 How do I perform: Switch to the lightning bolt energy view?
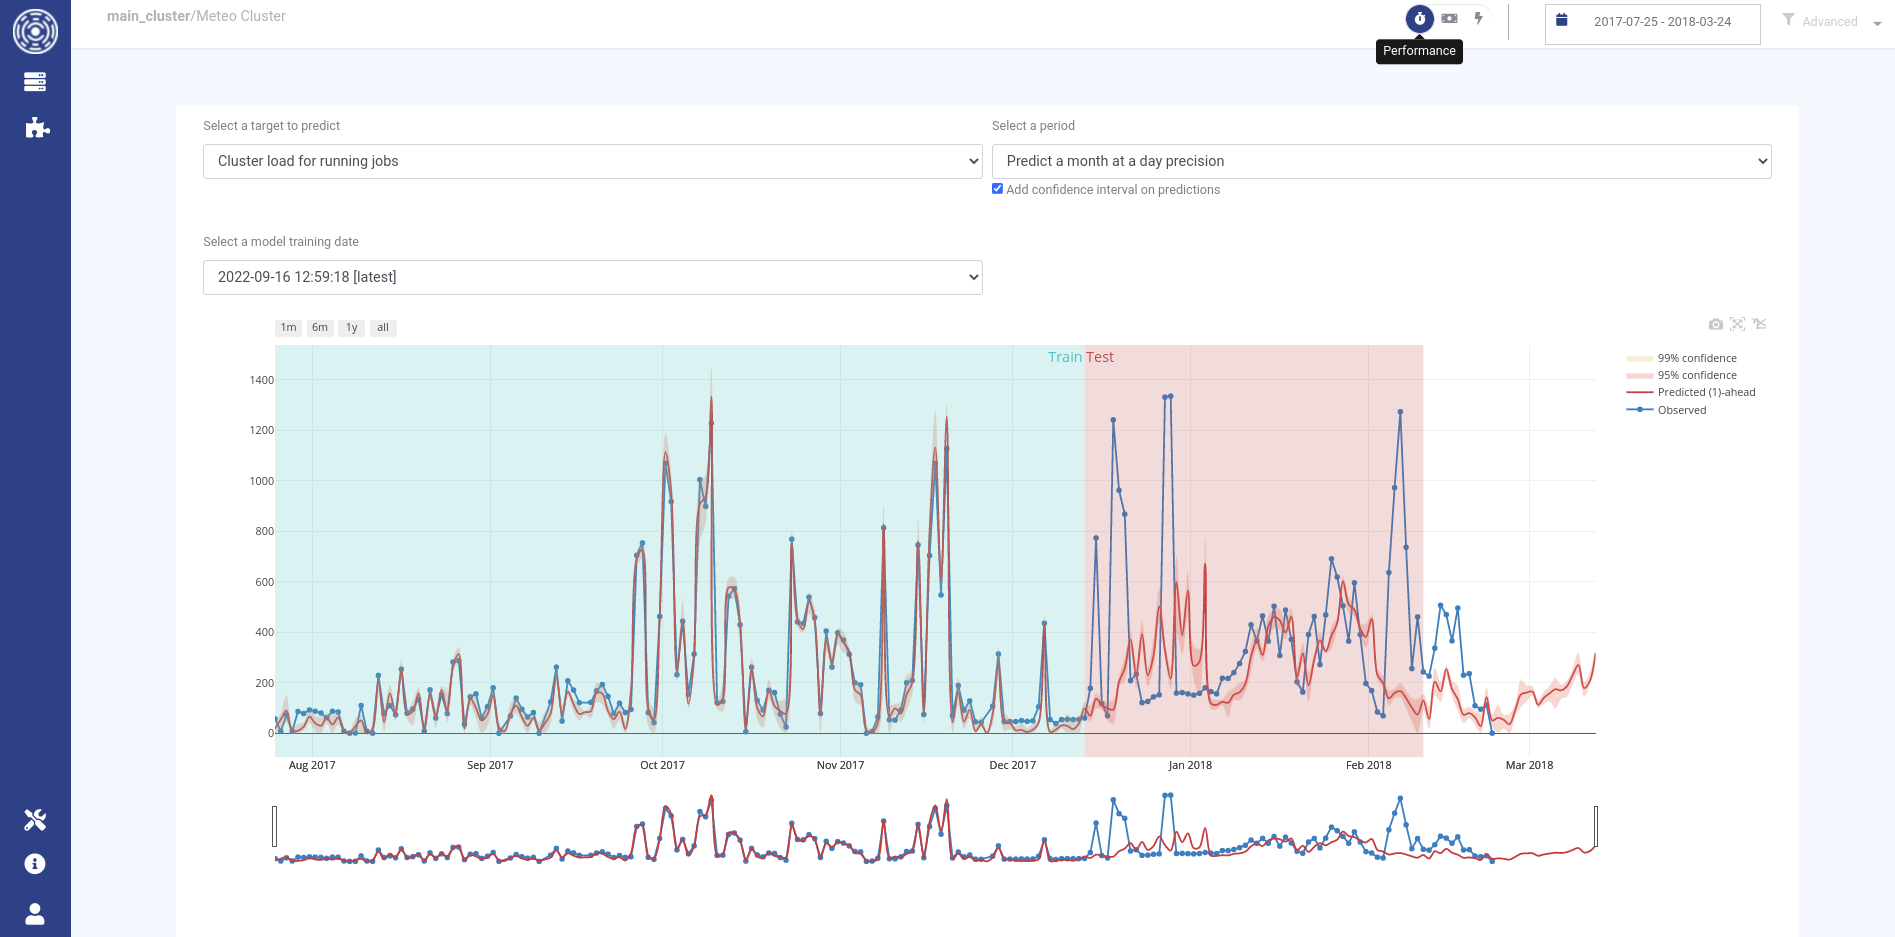pyautogui.click(x=1478, y=19)
